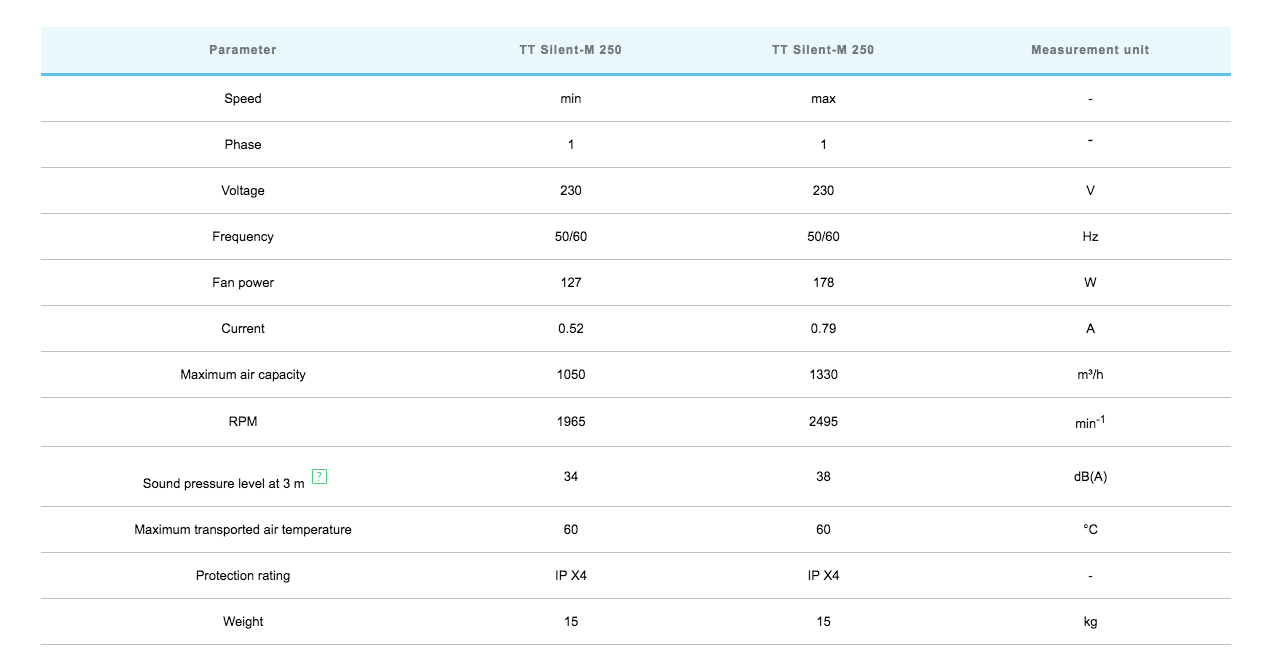
Task: Click the dB(A) measurement unit cell
Action: pos(1090,477)
